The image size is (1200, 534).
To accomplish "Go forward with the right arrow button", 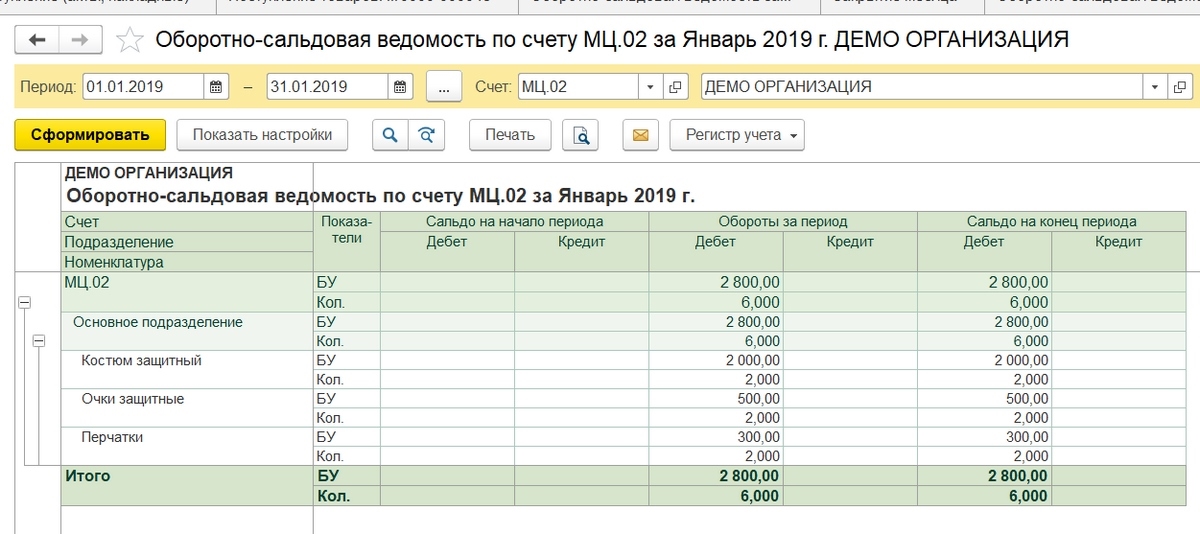I will tap(80, 40).
